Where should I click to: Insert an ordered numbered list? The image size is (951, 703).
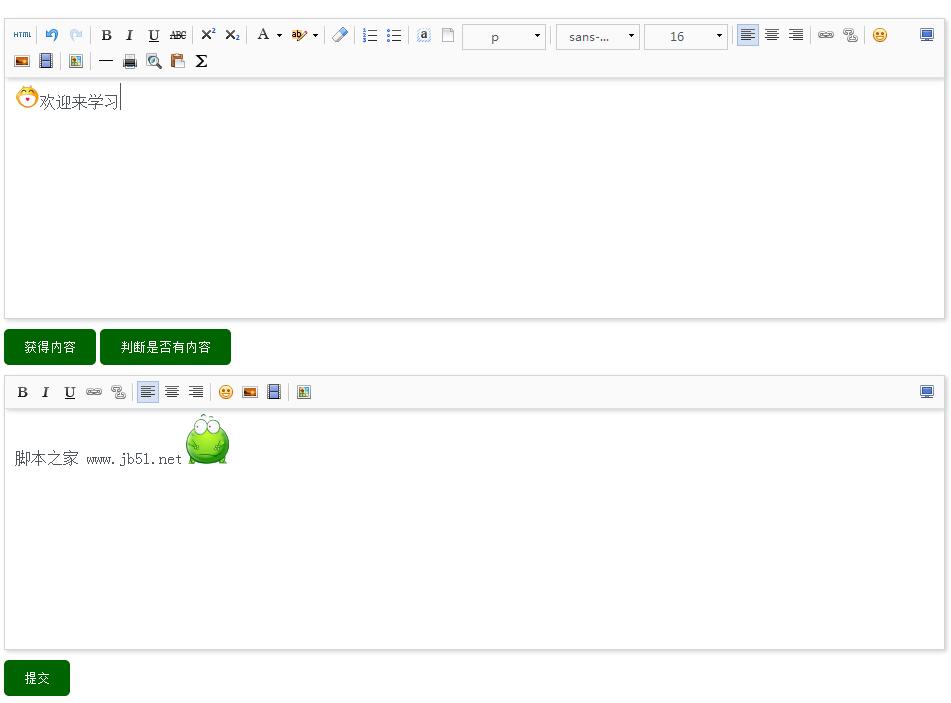tap(370, 35)
